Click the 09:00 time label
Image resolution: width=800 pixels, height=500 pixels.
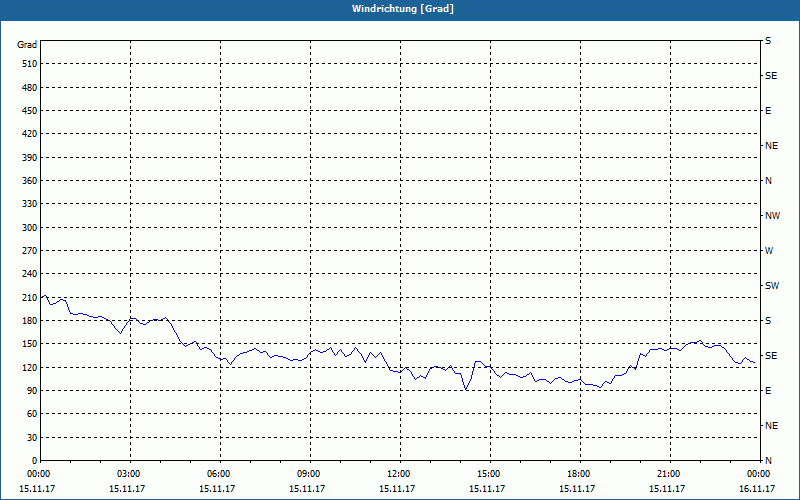[310, 473]
